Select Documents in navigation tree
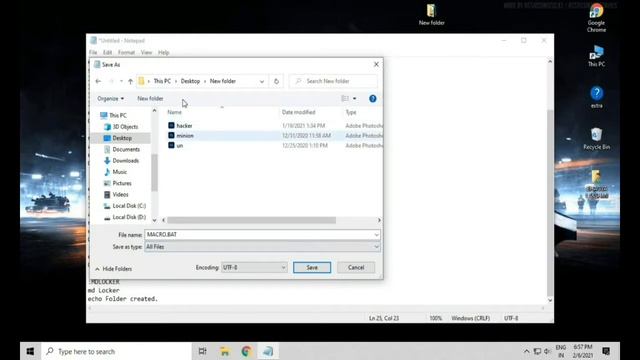 point(122,149)
